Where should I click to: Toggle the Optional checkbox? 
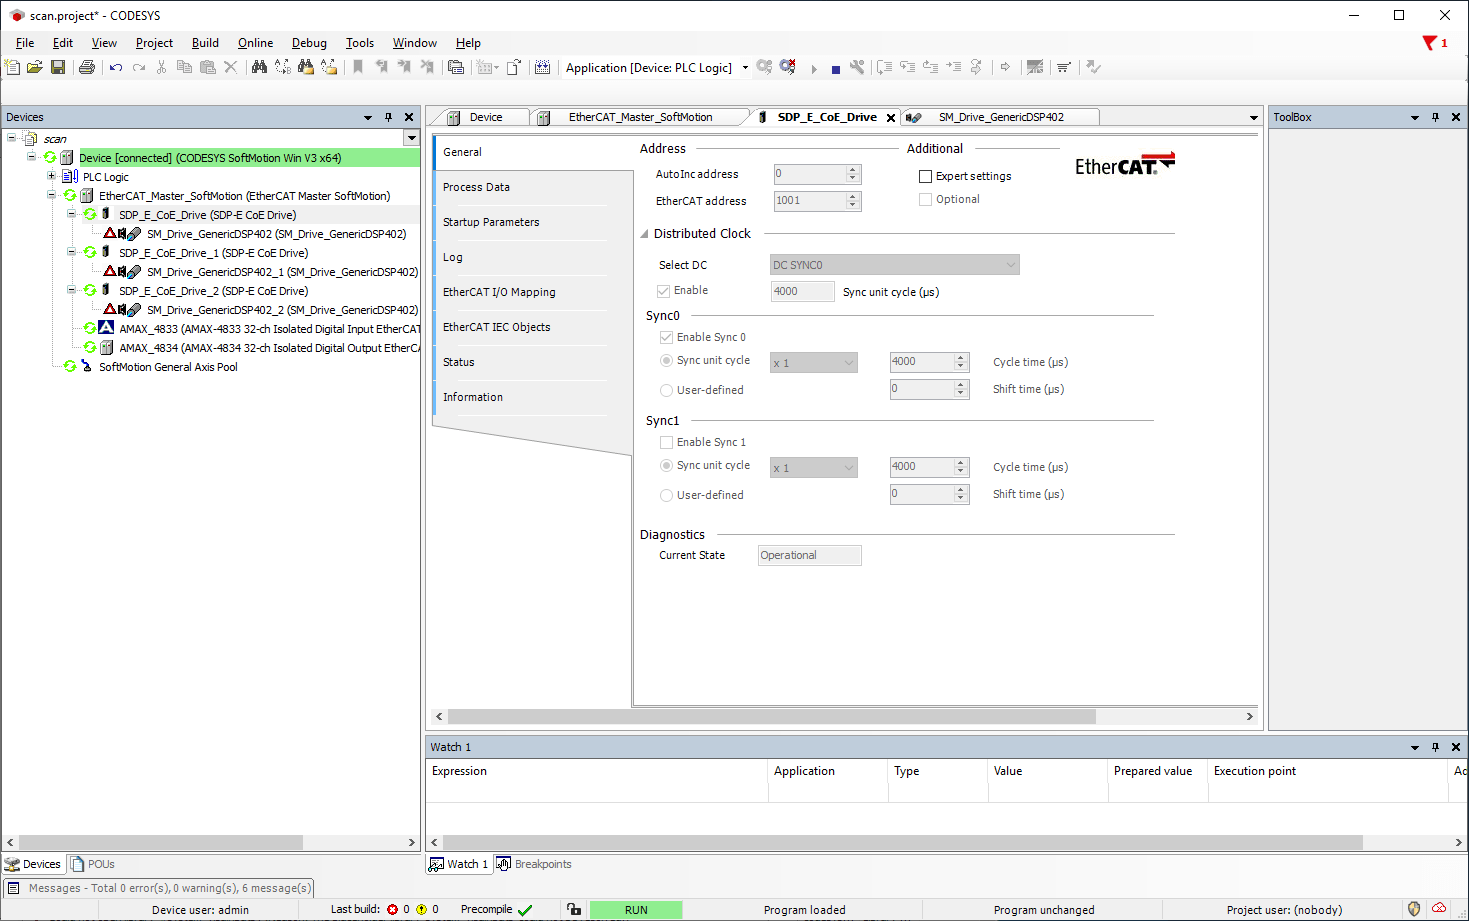pyautogui.click(x=925, y=199)
